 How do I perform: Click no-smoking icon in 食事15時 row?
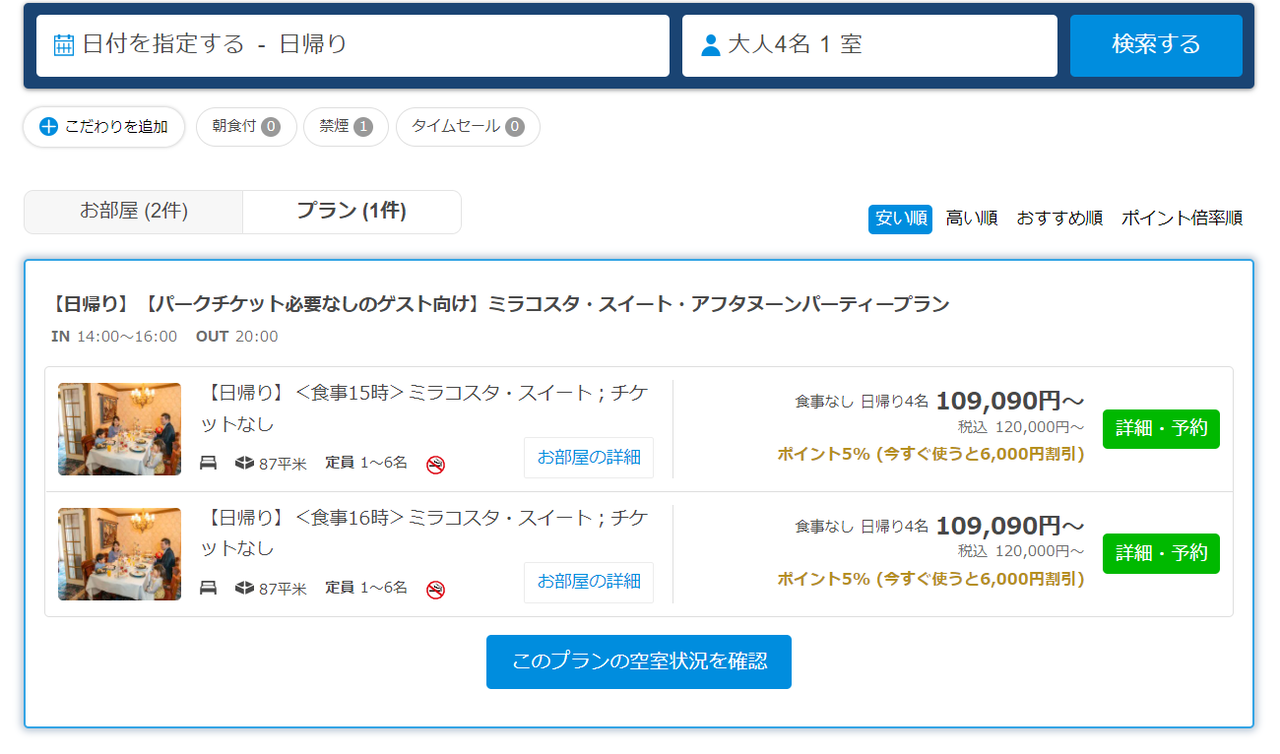click(436, 464)
